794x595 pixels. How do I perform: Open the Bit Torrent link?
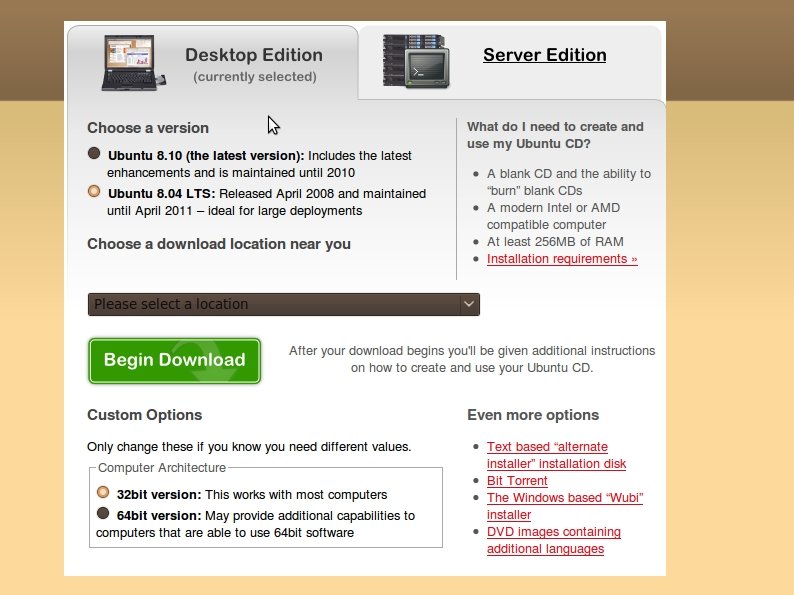point(517,481)
